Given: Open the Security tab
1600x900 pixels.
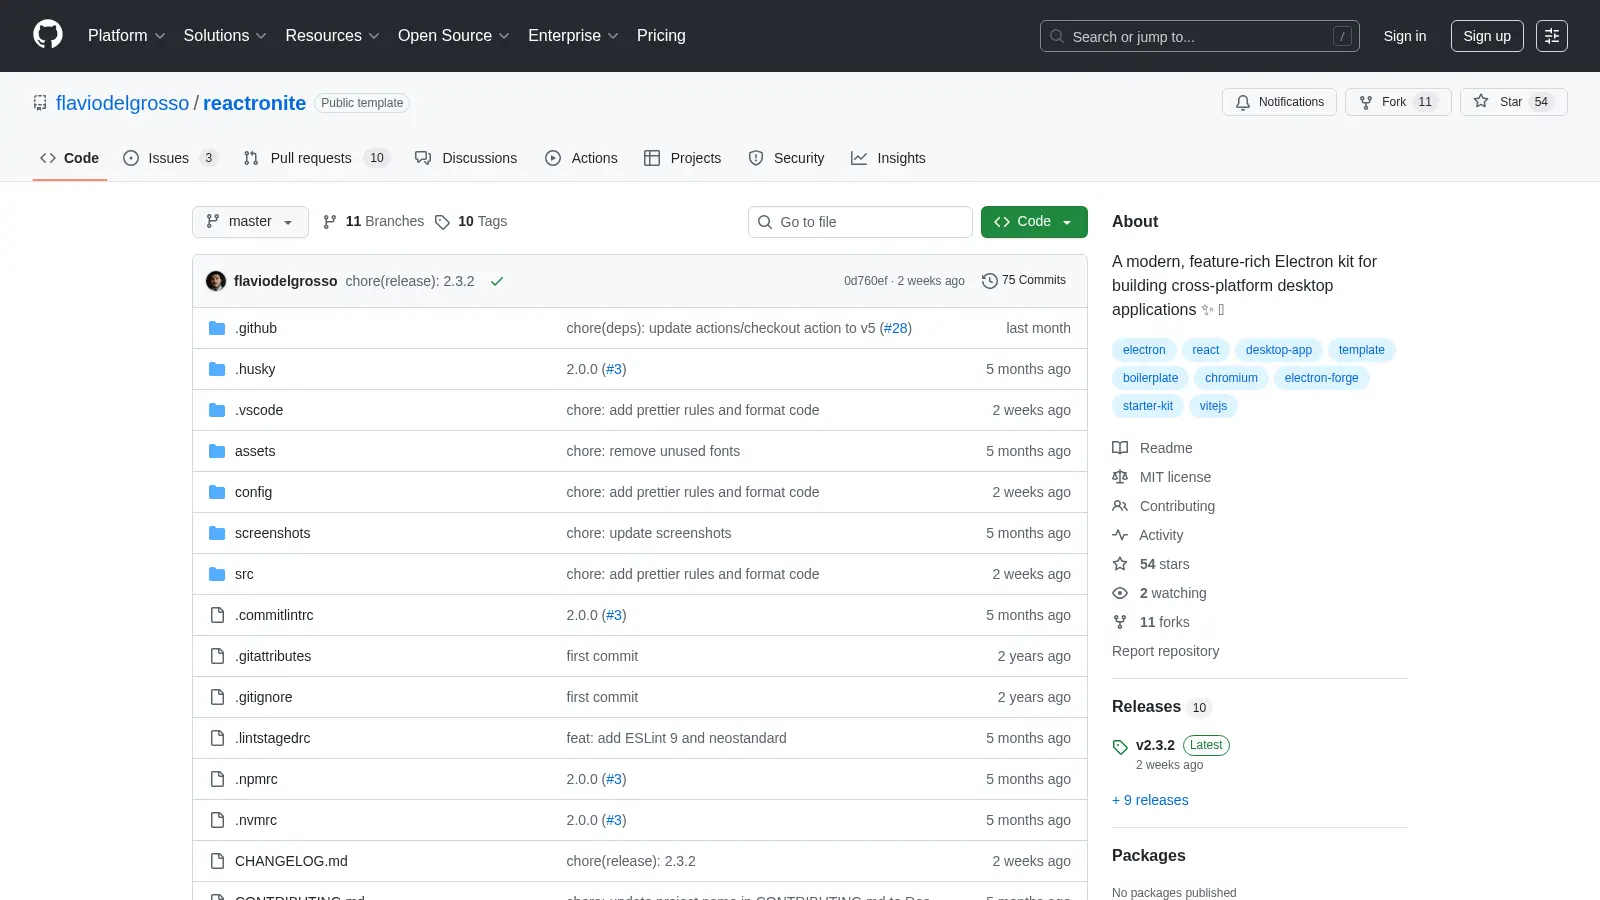Looking at the screenshot, I should [786, 158].
